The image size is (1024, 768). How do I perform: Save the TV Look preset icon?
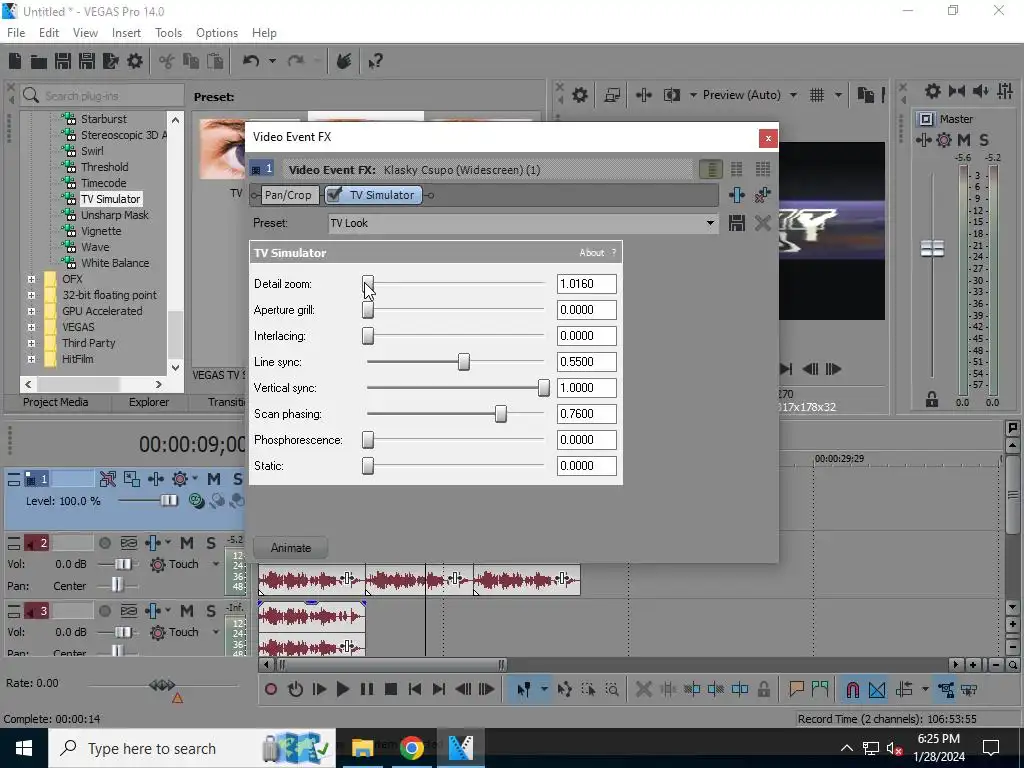click(x=737, y=223)
